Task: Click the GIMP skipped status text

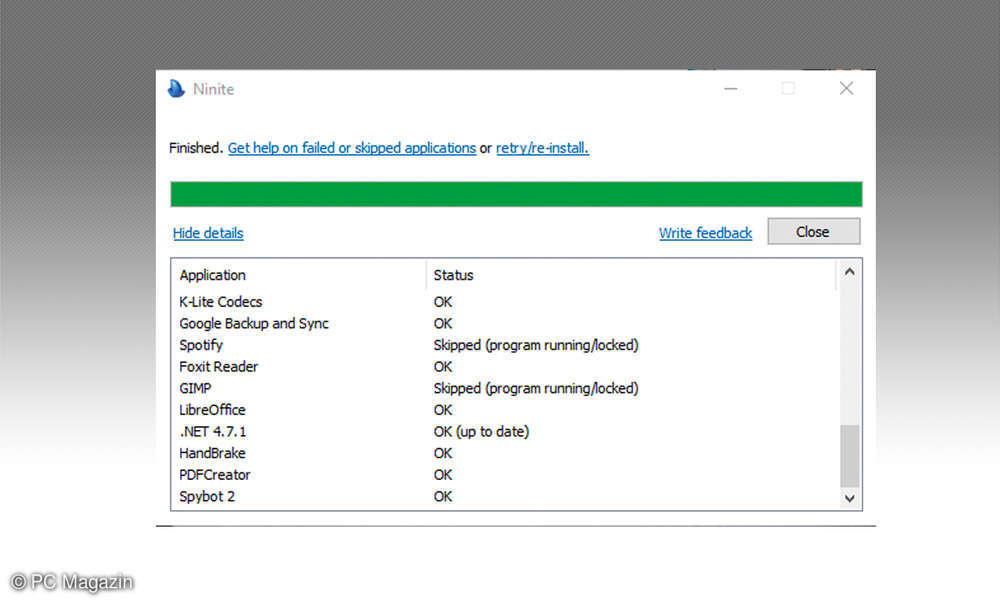Action: 536,388
